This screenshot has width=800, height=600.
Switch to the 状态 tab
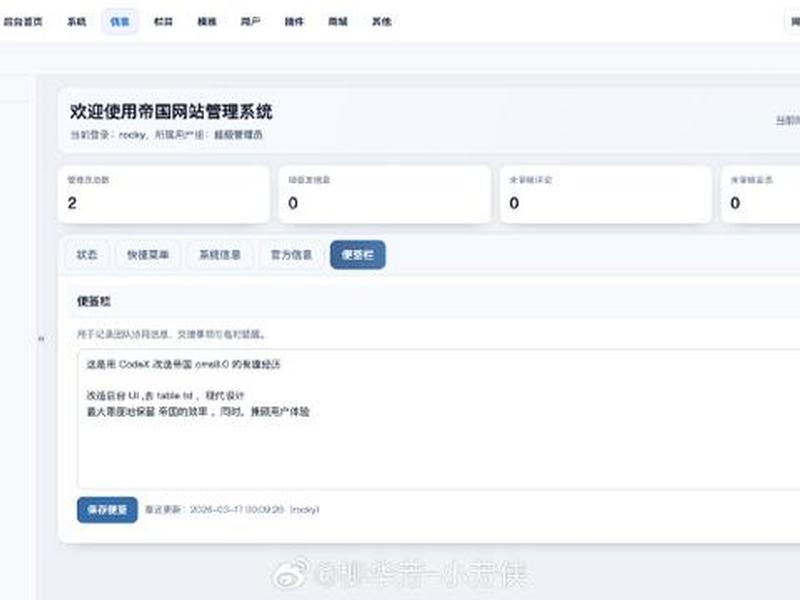(x=87, y=255)
